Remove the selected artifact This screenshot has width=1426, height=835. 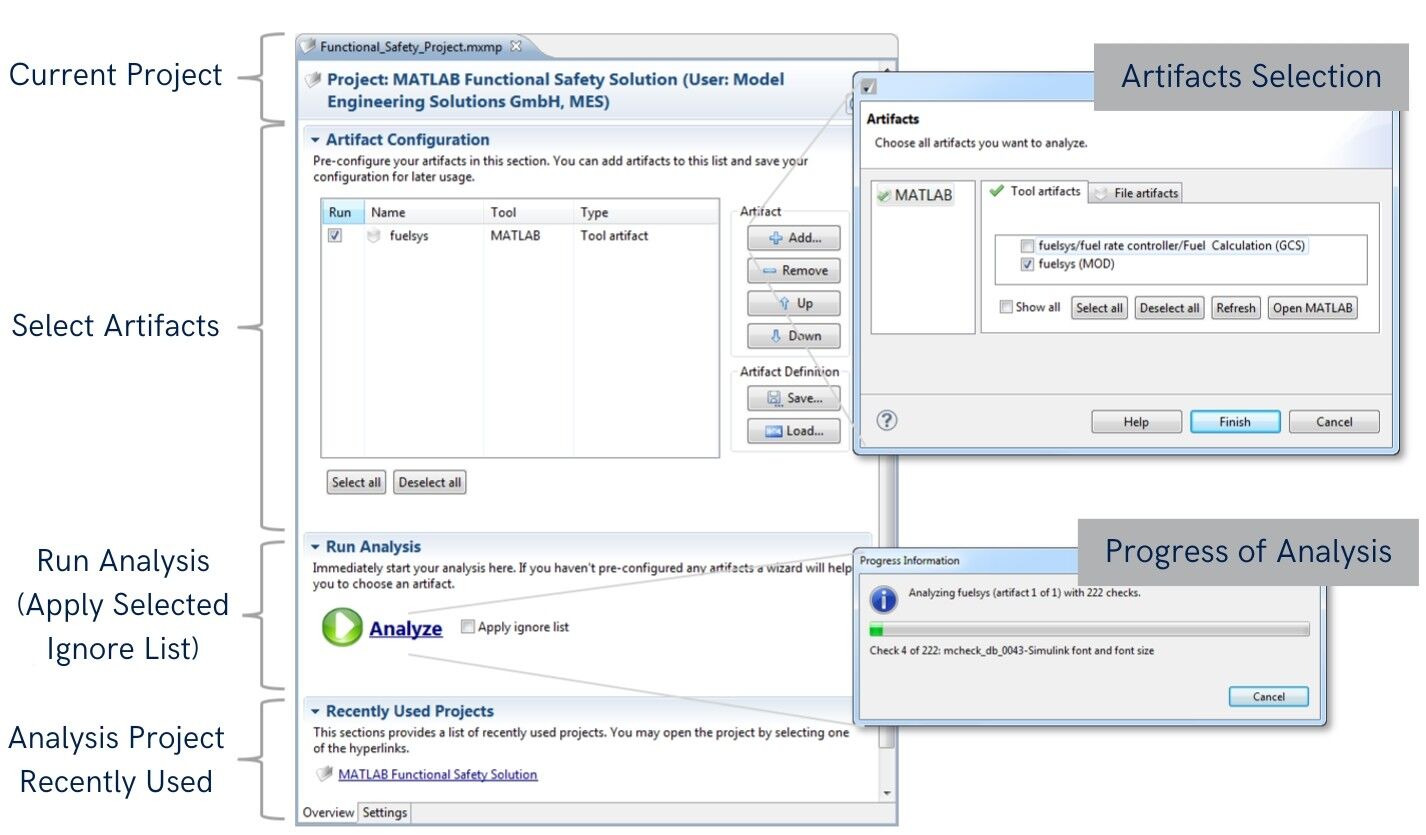pyautogui.click(x=793, y=271)
